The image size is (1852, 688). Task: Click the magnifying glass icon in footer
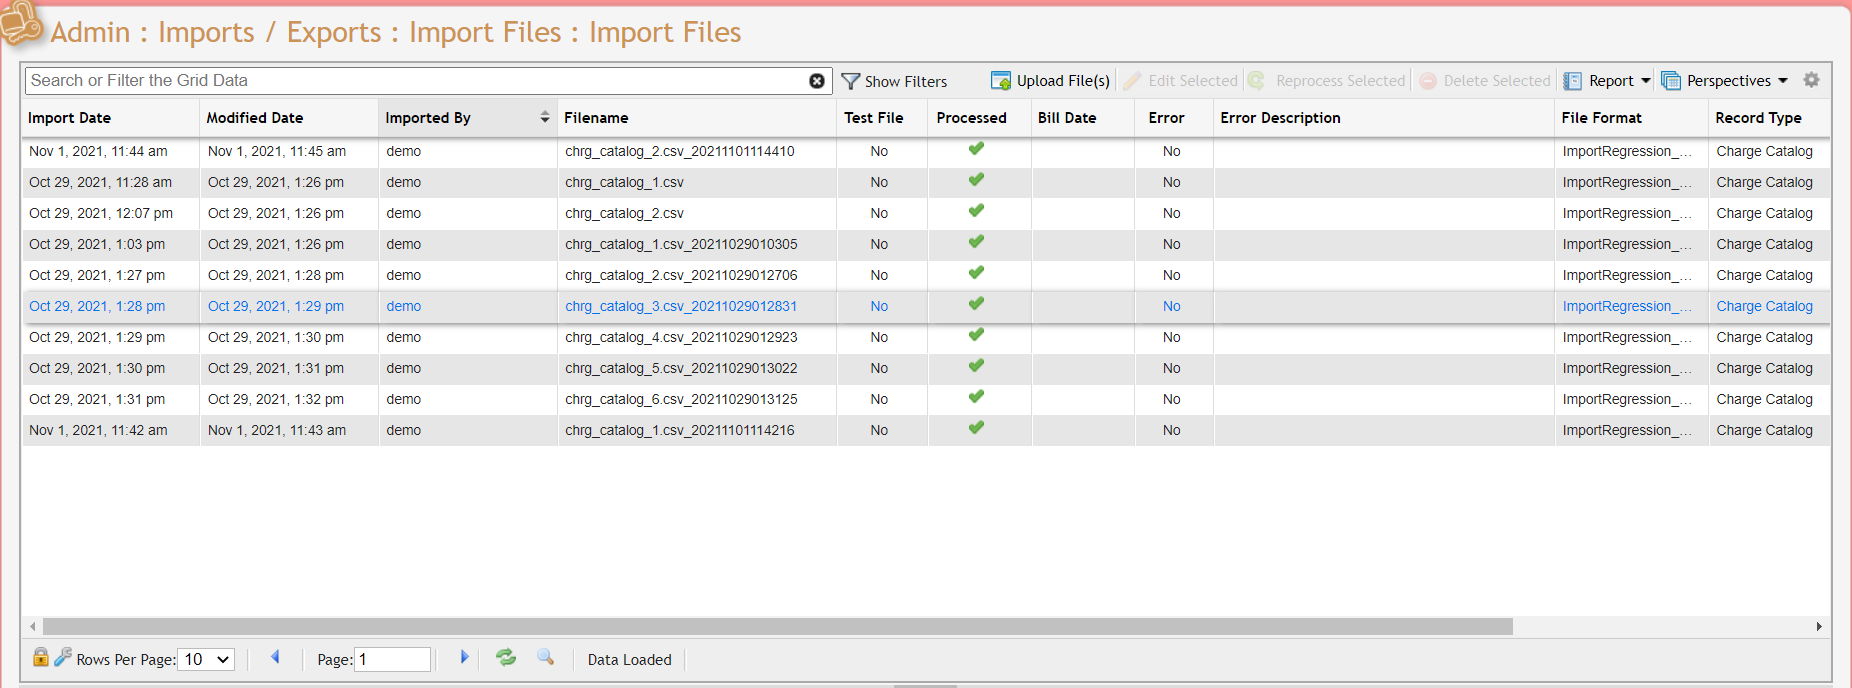[545, 657]
